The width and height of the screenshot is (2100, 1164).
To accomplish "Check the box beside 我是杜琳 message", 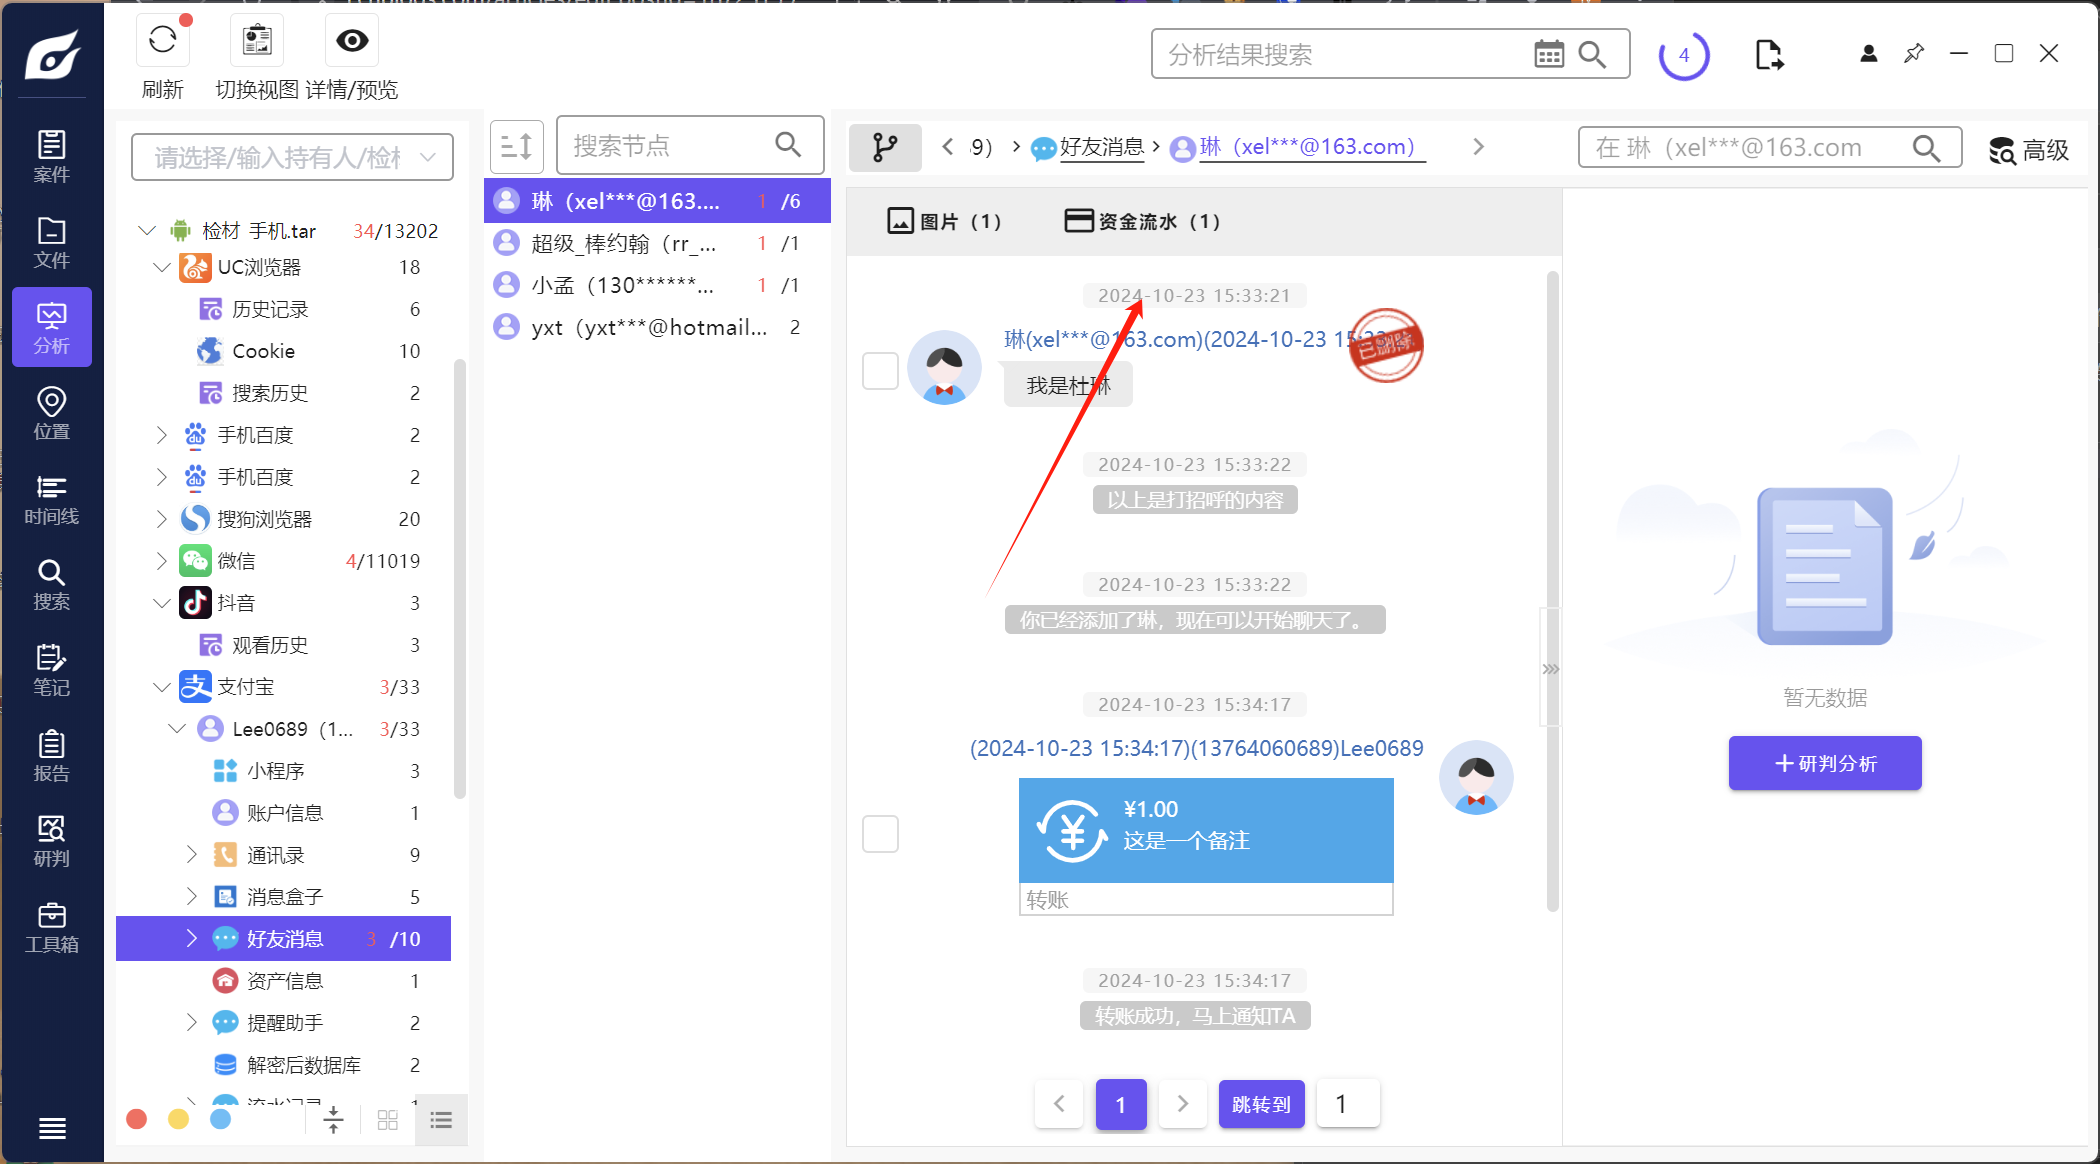I will point(880,370).
